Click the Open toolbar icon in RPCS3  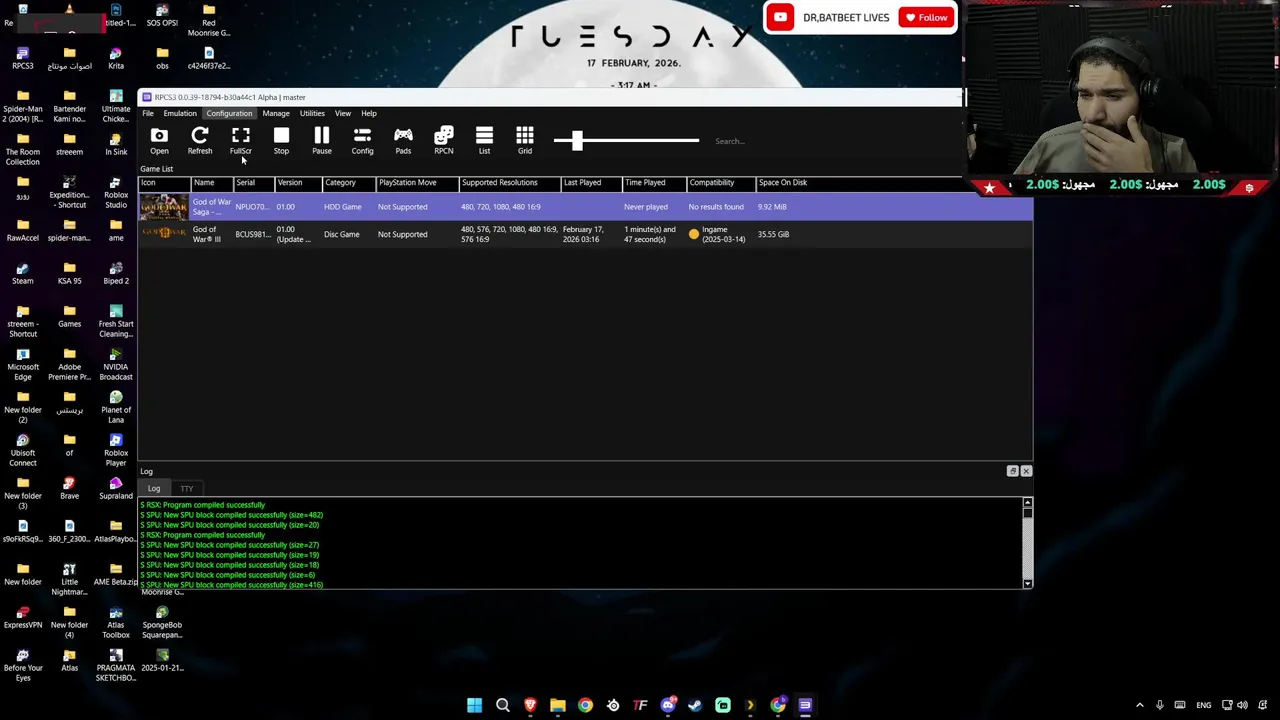click(x=159, y=141)
